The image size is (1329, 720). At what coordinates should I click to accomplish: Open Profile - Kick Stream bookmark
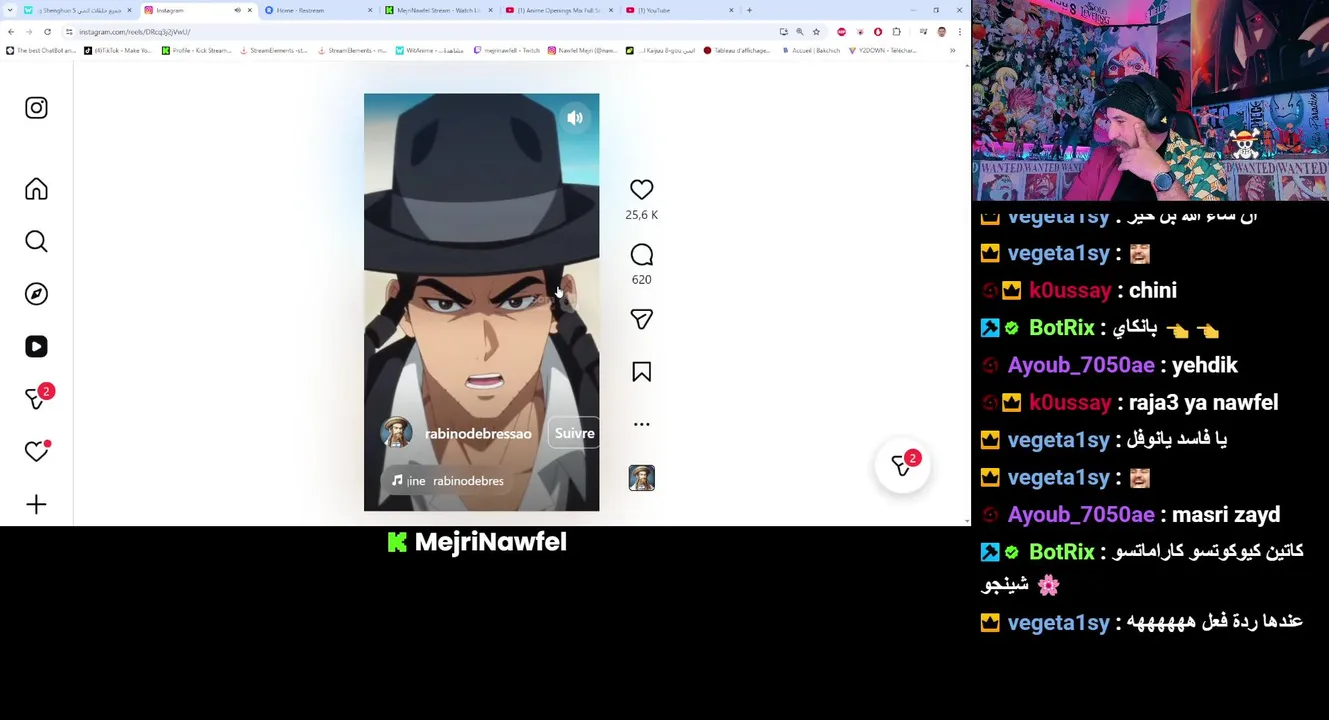pyautogui.click(x=196, y=50)
